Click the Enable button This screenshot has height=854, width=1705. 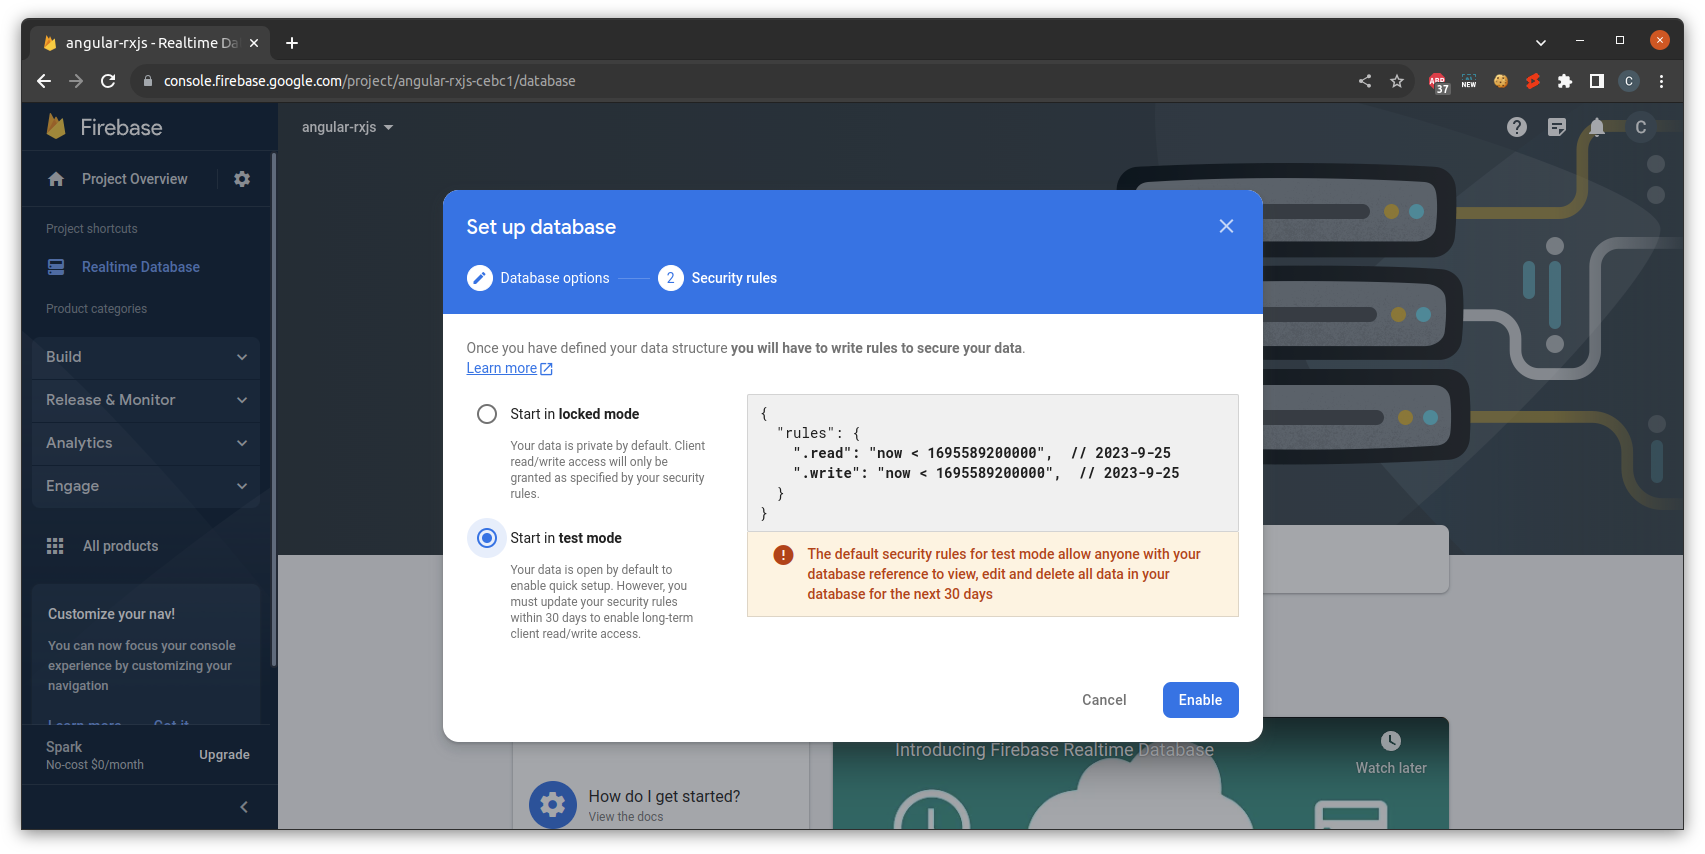(x=1200, y=700)
